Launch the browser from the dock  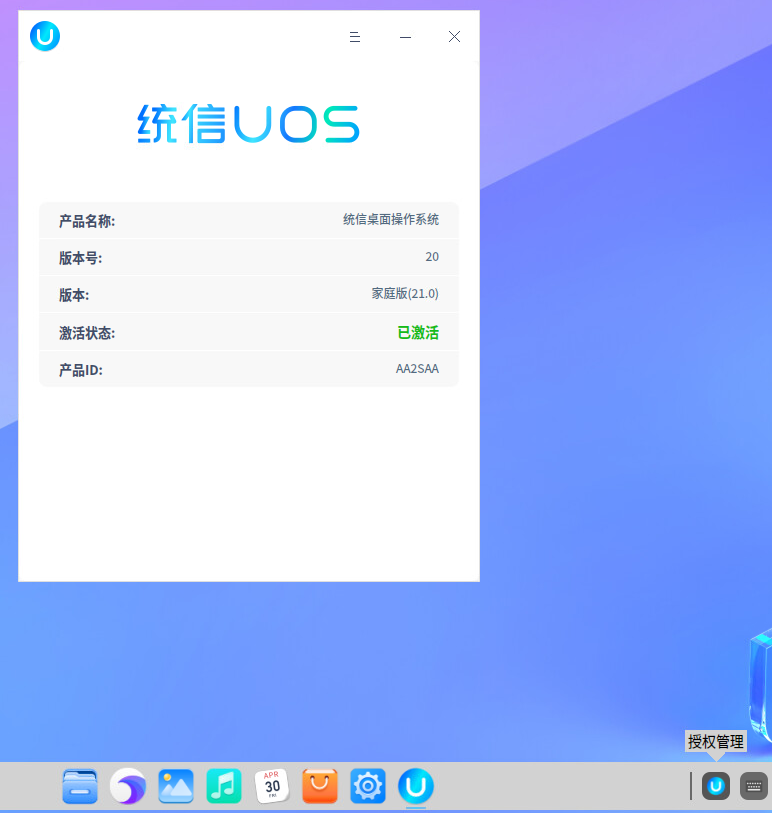128,786
